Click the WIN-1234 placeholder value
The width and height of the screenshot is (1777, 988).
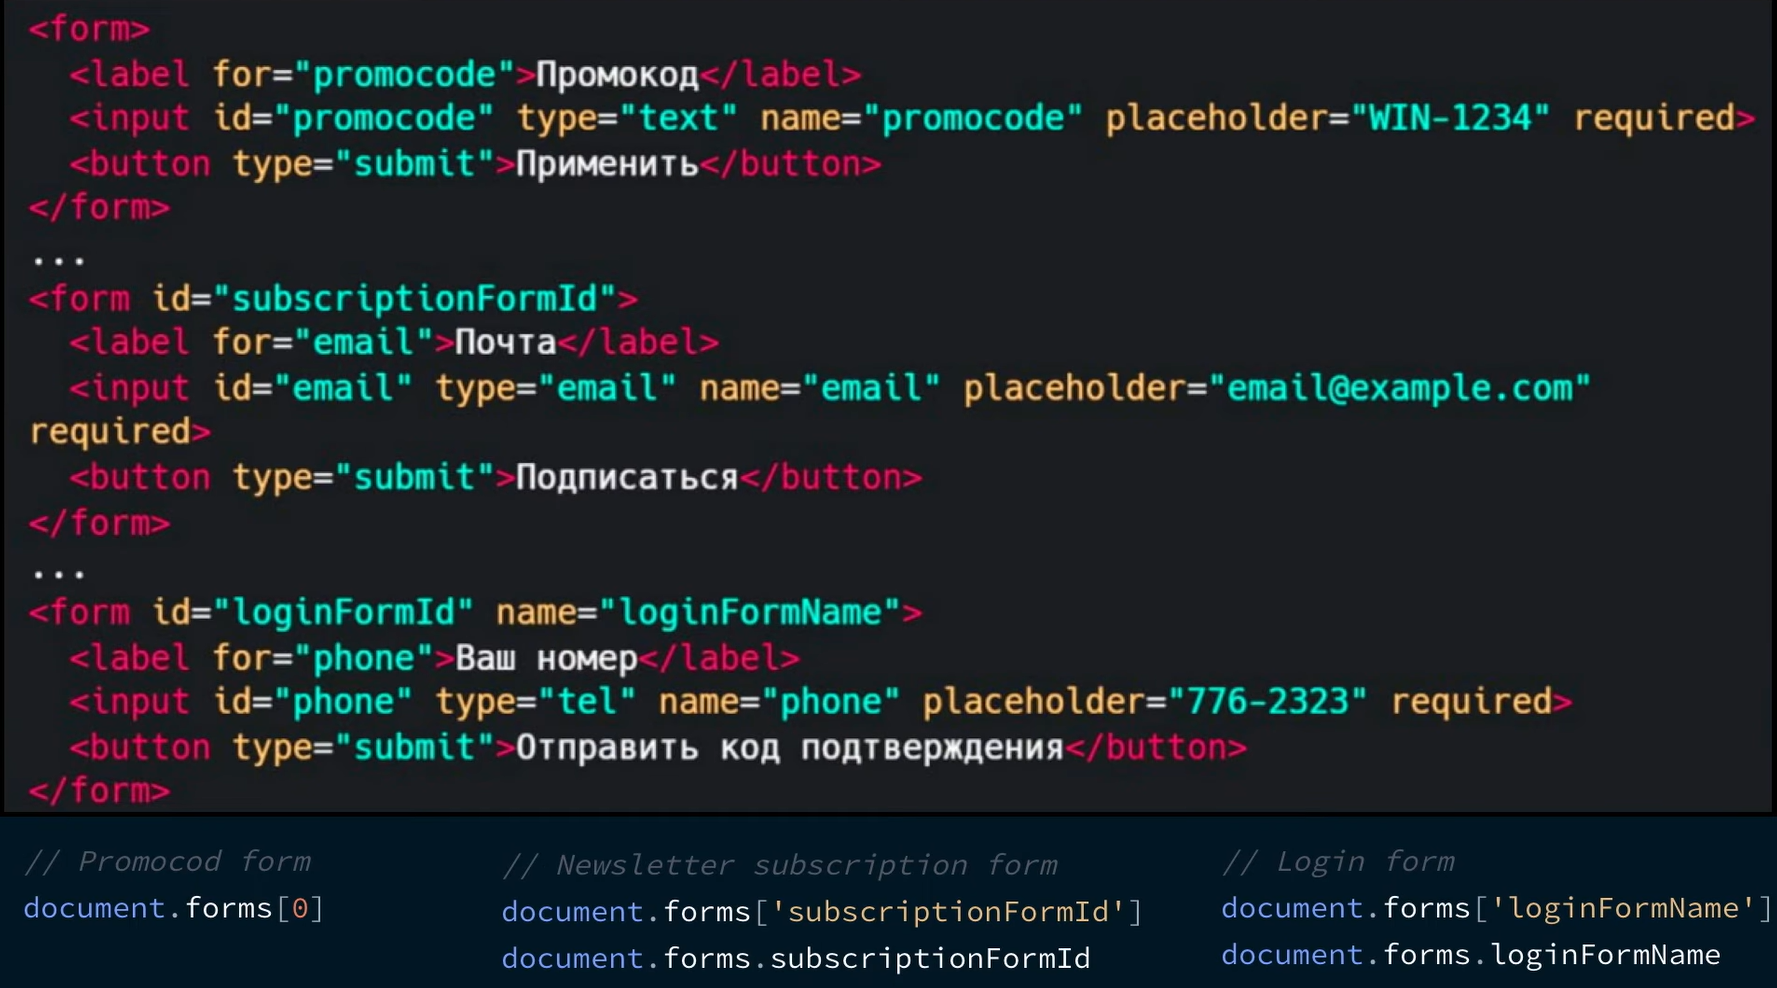coord(1450,118)
